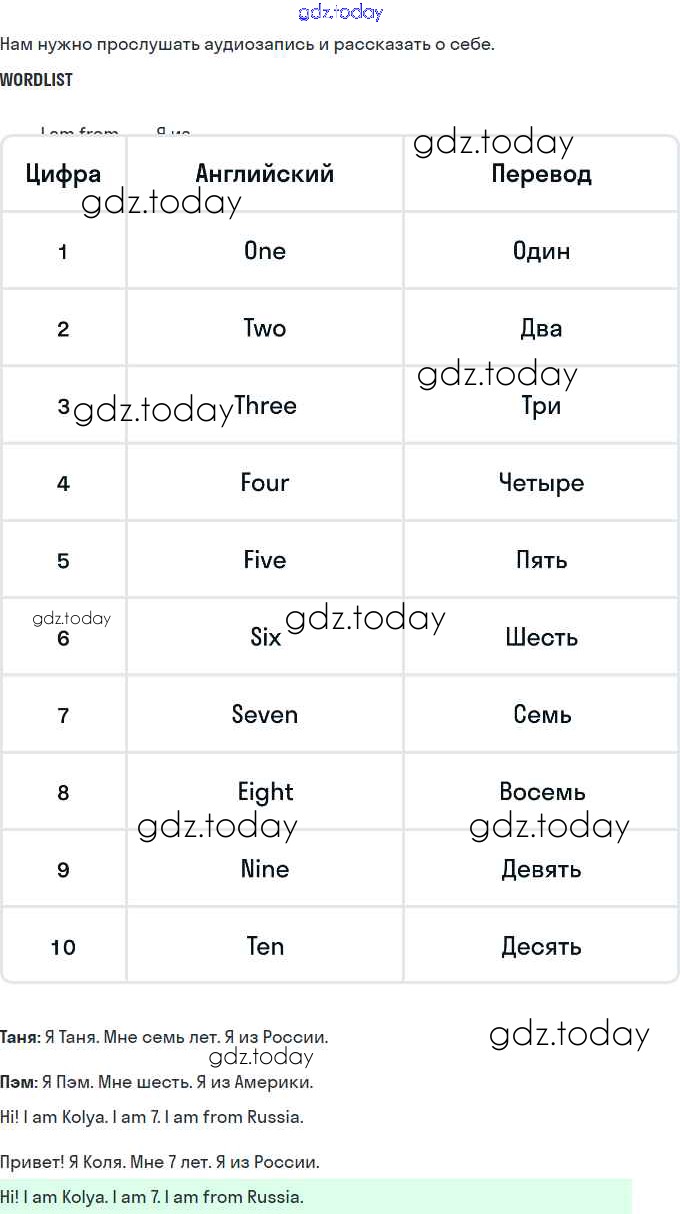Click the "Девять" translation cell
The height and width of the screenshot is (1214, 680).
point(541,869)
